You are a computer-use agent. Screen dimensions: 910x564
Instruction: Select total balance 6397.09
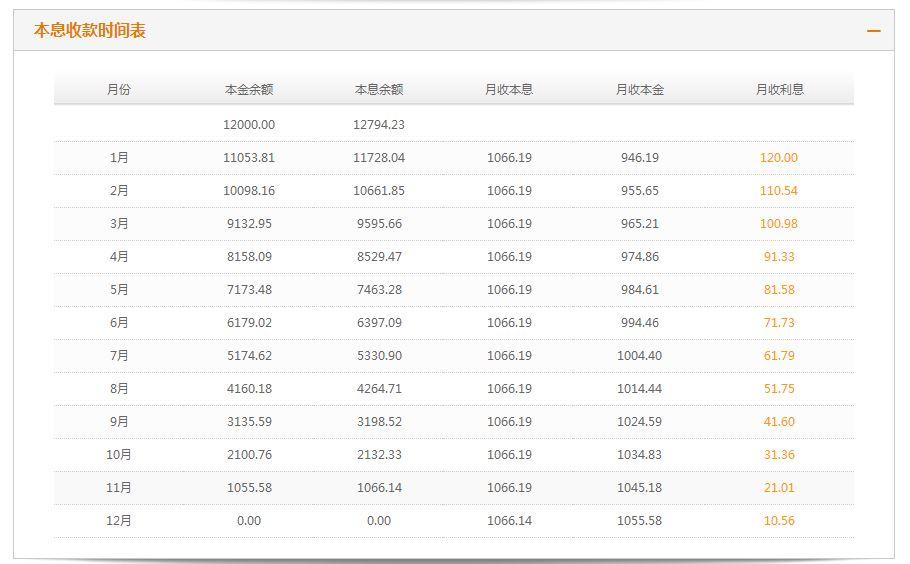coord(379,323)
